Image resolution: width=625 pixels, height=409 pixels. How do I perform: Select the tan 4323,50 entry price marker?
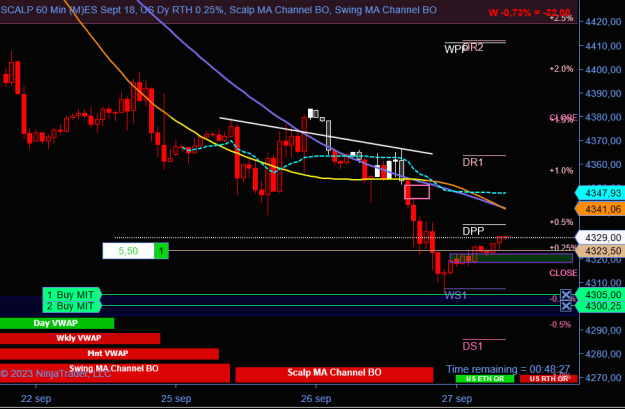pos(600,251)
